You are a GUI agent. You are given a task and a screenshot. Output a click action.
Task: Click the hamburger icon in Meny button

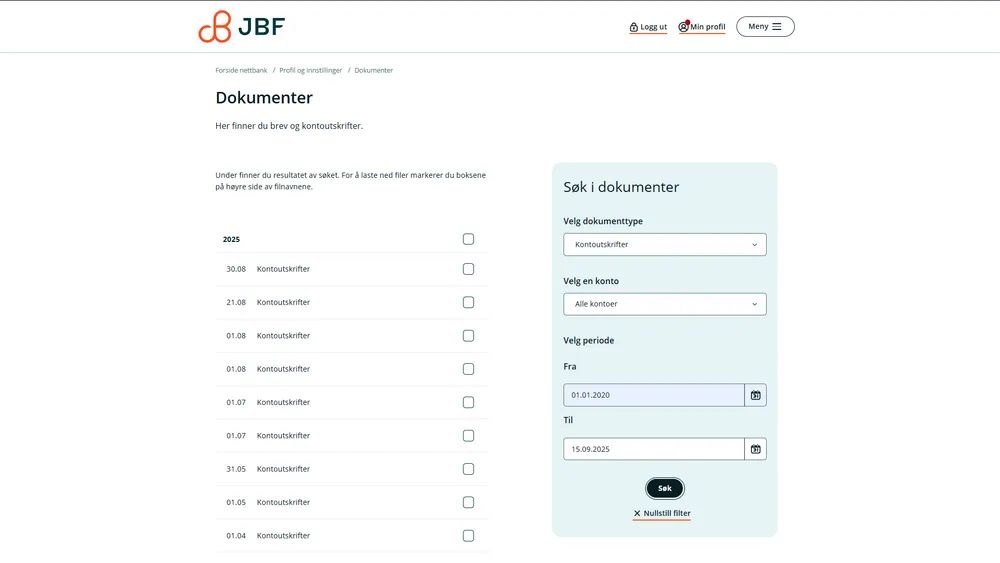coord(777,27)
